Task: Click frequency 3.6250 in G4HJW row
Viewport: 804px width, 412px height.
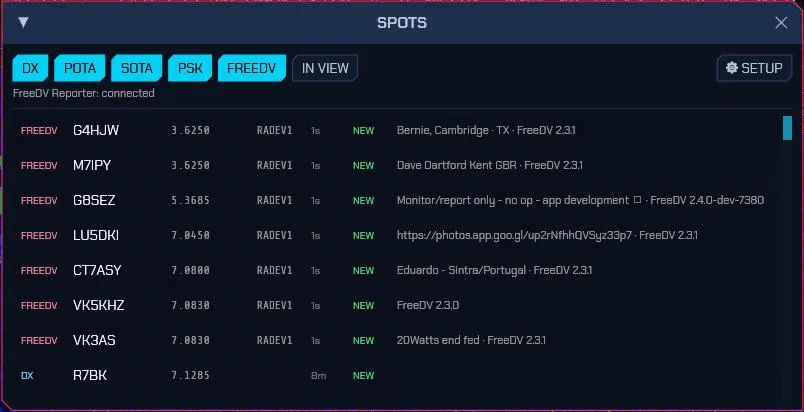Action: 190,130
